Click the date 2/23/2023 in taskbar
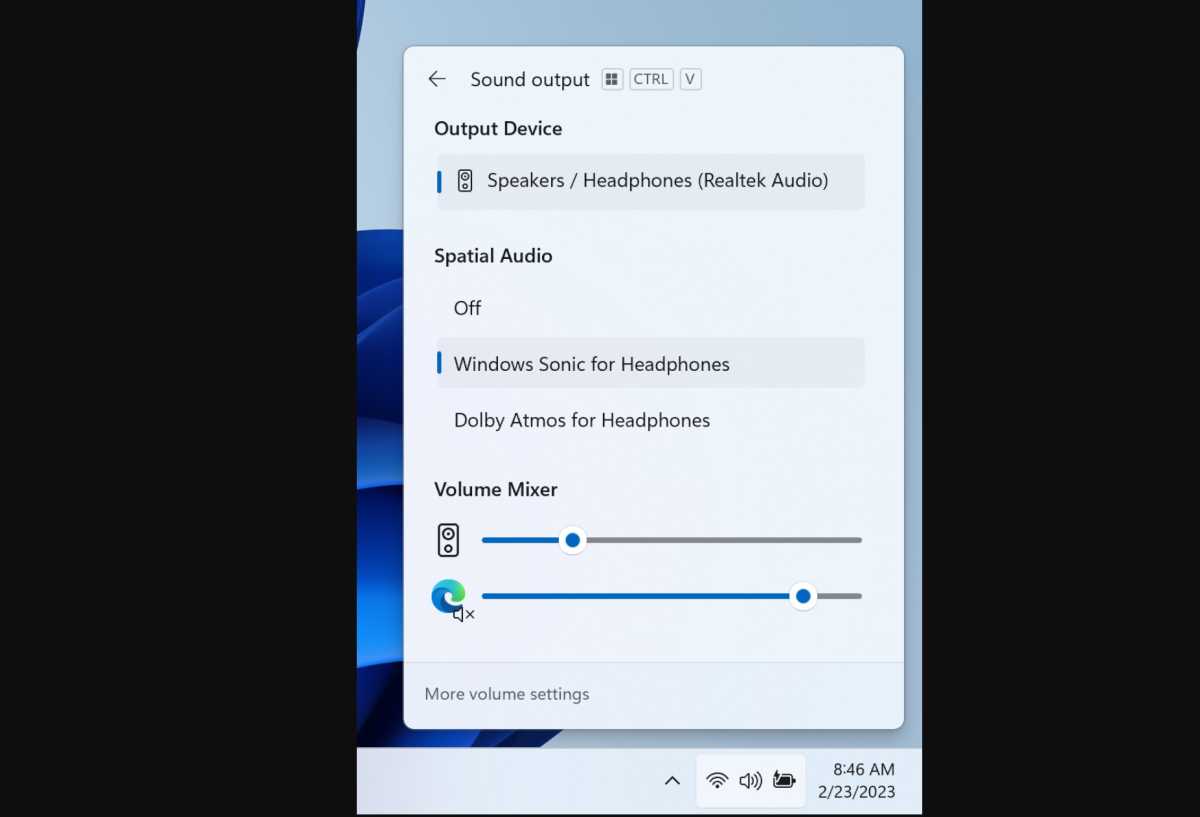The height and width of the screenshot is (817, 1200). 857,792
